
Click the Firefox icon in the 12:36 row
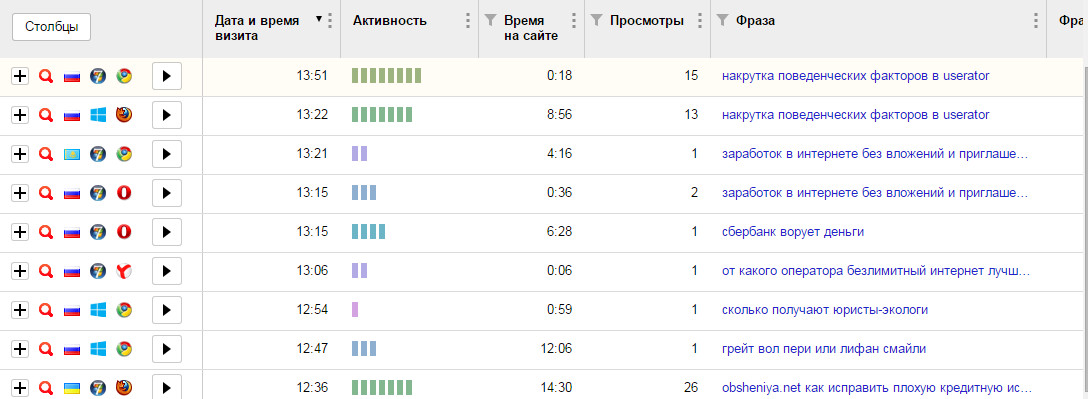point(124,387)
